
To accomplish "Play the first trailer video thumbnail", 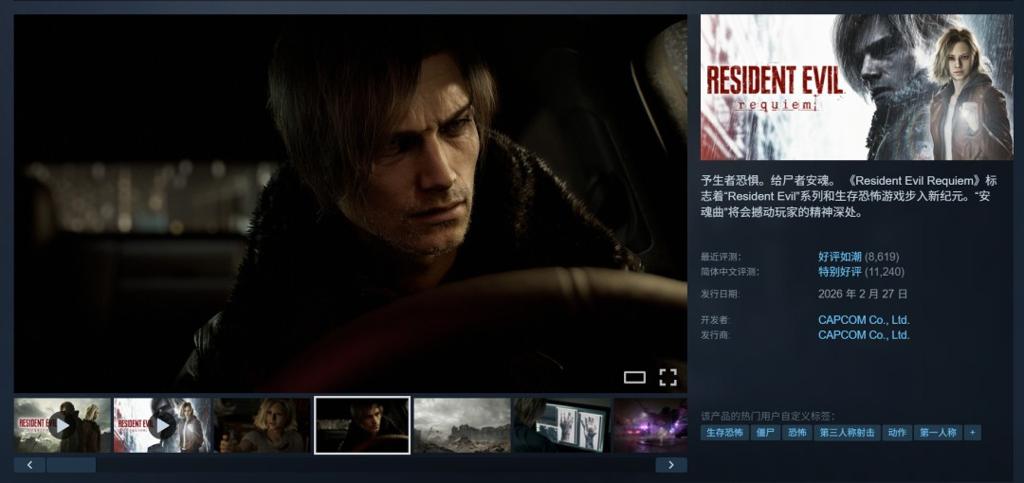I will point(62,425).
